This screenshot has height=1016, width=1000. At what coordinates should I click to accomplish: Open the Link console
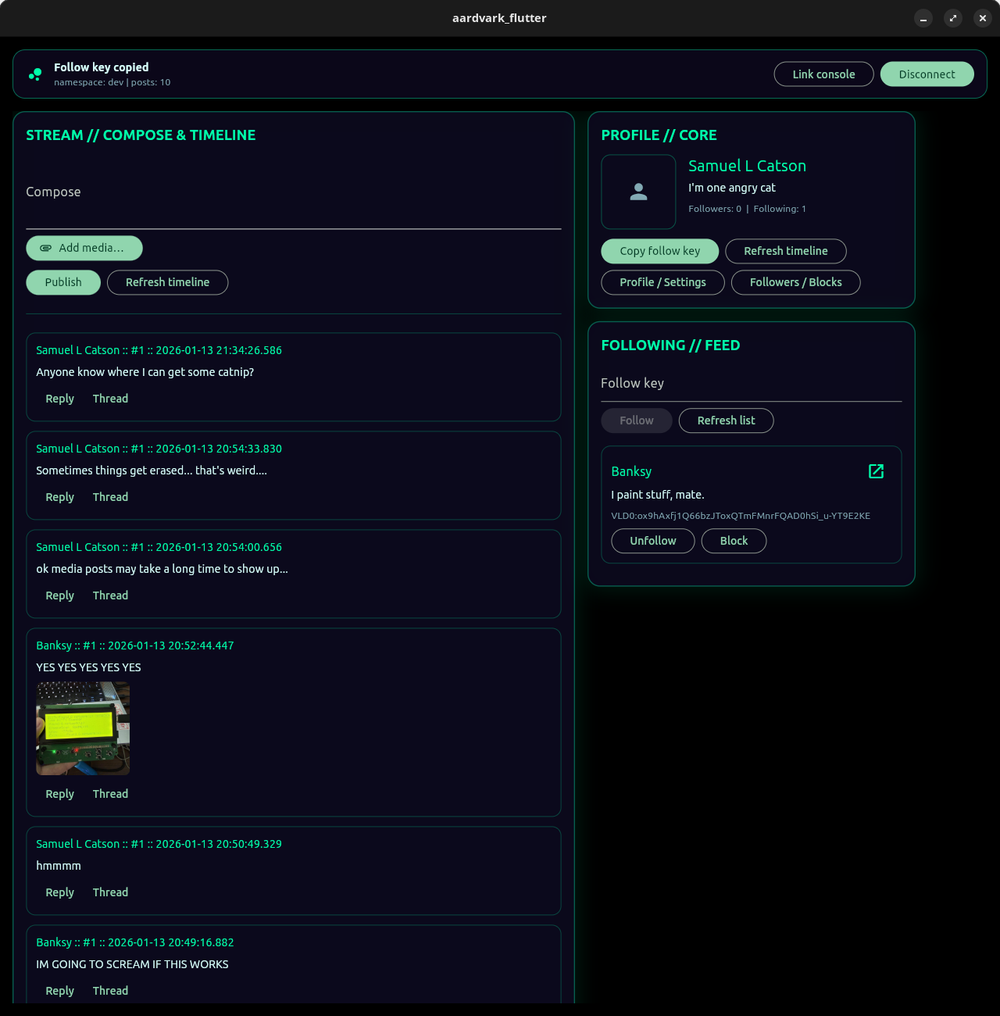[x=823, y=74]
